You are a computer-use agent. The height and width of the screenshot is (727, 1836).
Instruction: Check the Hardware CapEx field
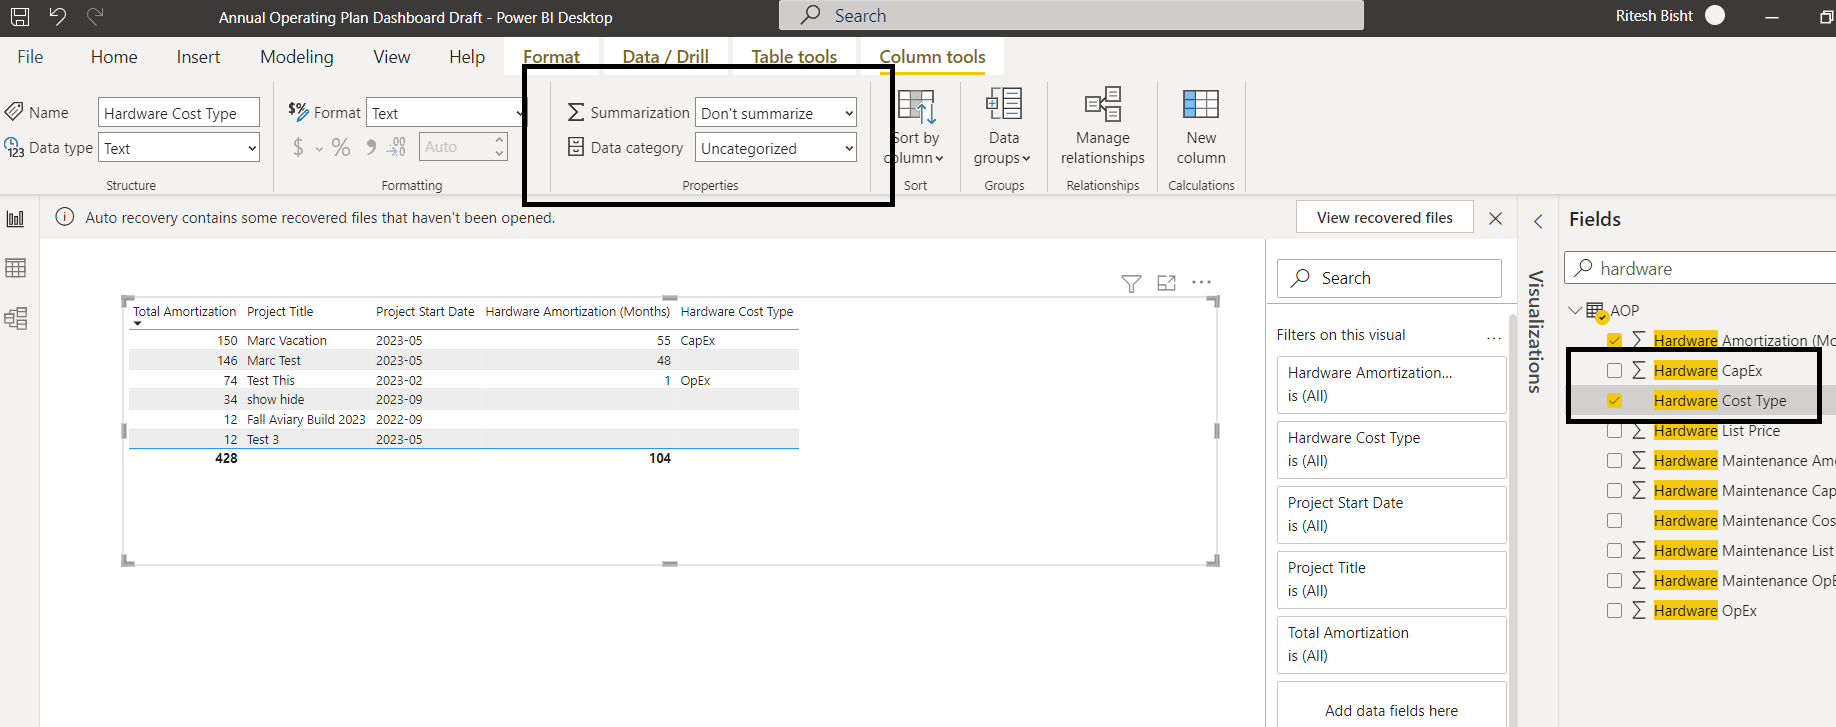point(1614,370)
